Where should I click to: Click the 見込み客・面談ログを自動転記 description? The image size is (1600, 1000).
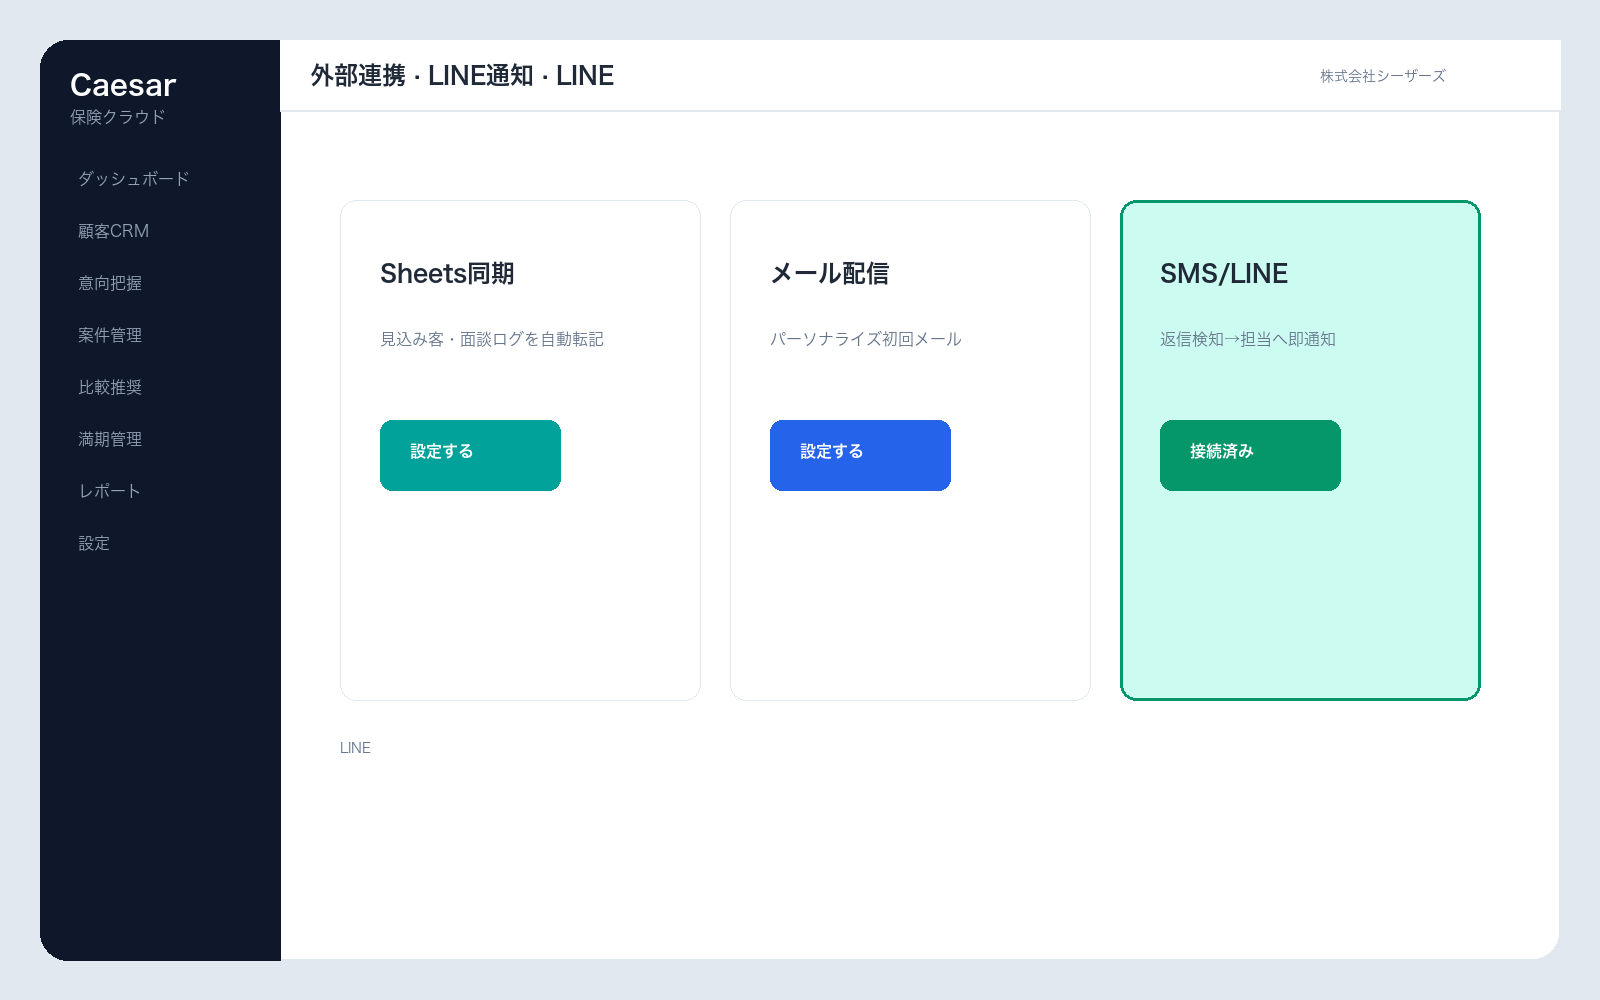(491, 339)
